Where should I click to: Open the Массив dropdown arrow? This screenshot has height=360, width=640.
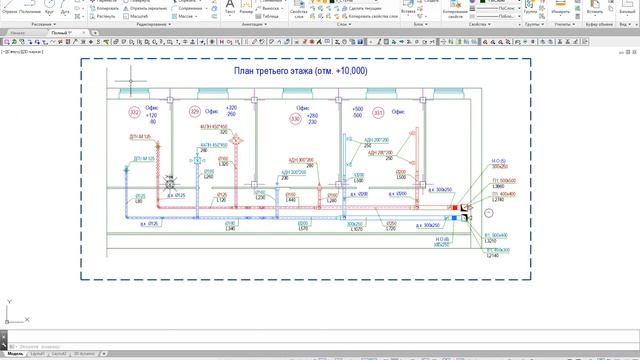pyautogui.click(x=196, y=16)
